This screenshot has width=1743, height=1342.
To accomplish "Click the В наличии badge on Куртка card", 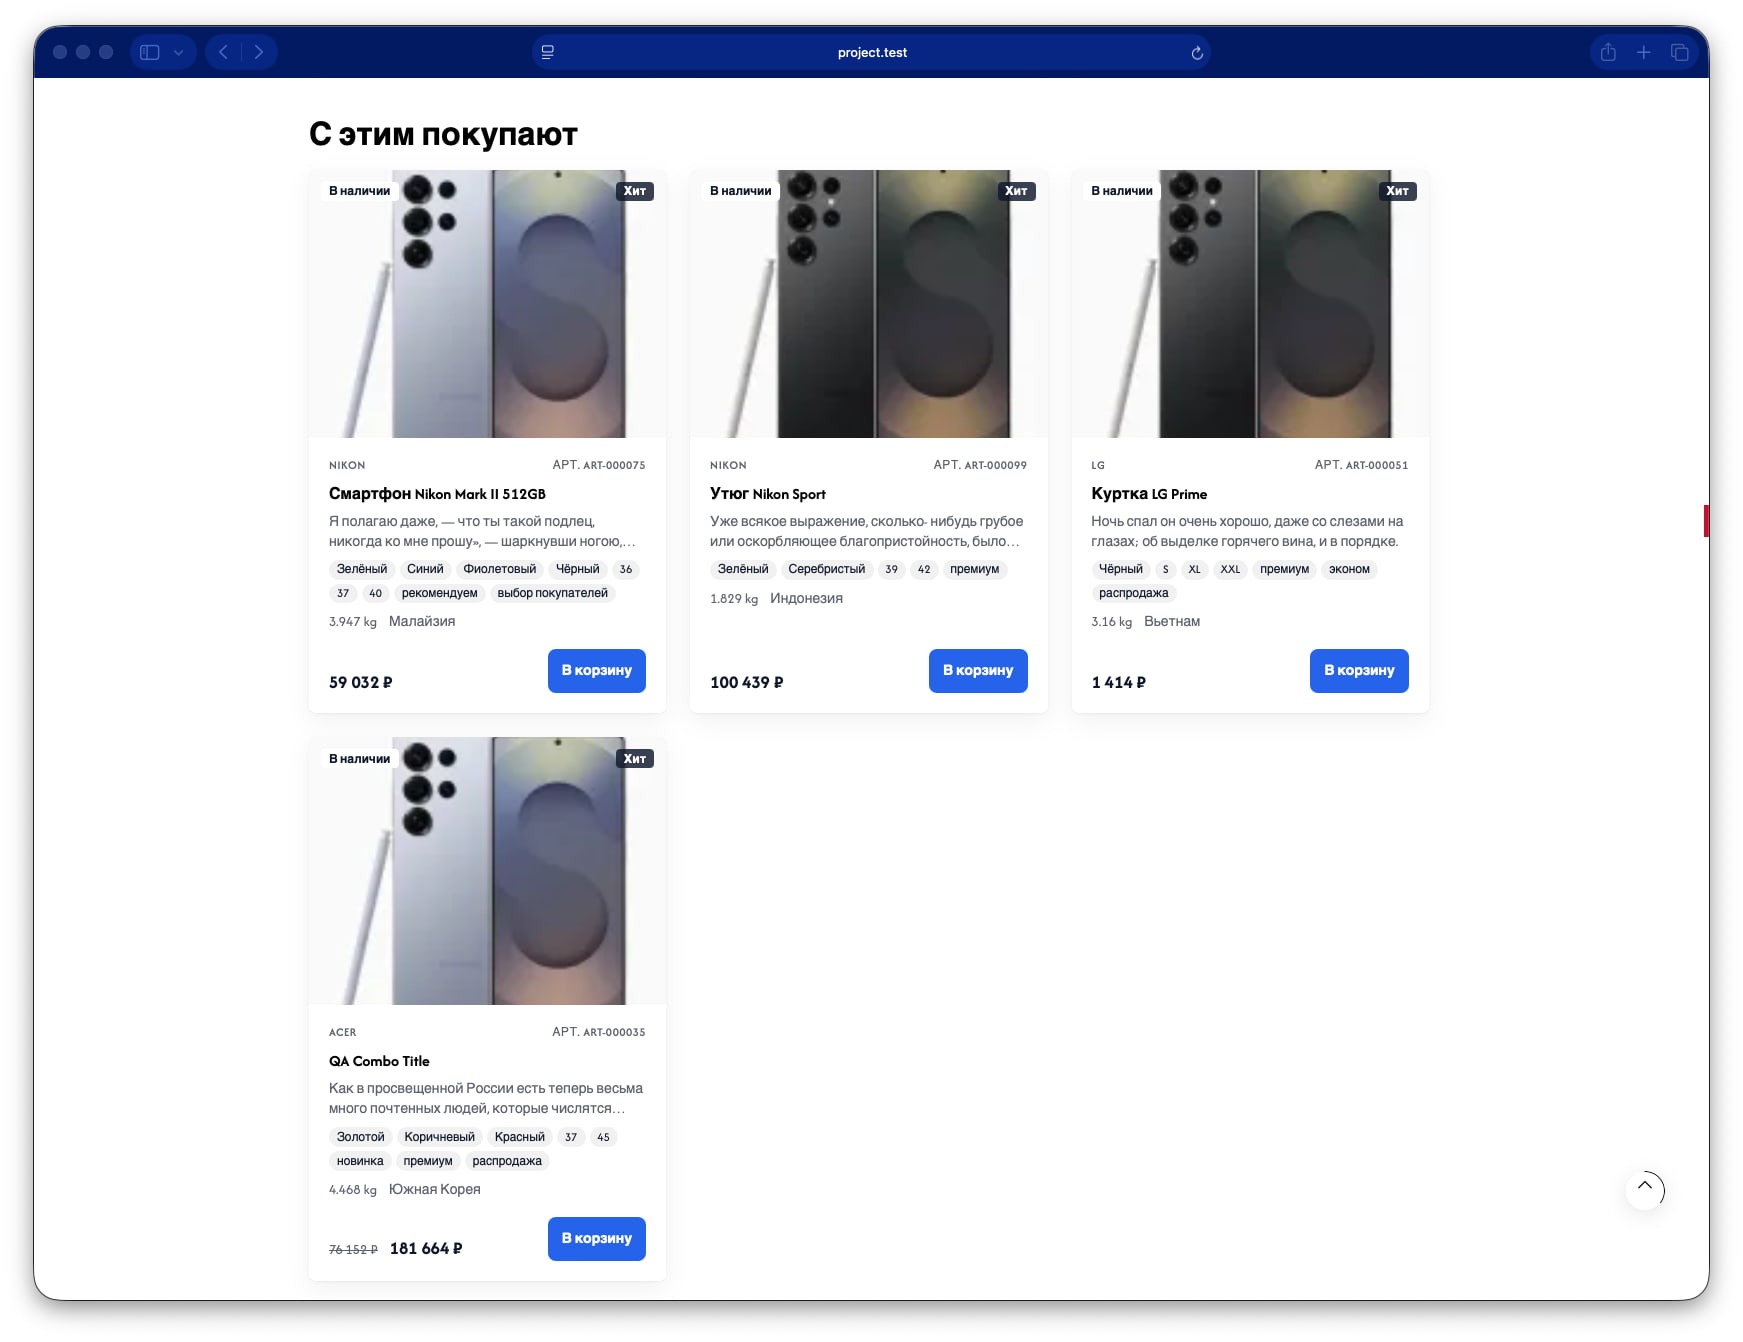I will pos(1122,191).
